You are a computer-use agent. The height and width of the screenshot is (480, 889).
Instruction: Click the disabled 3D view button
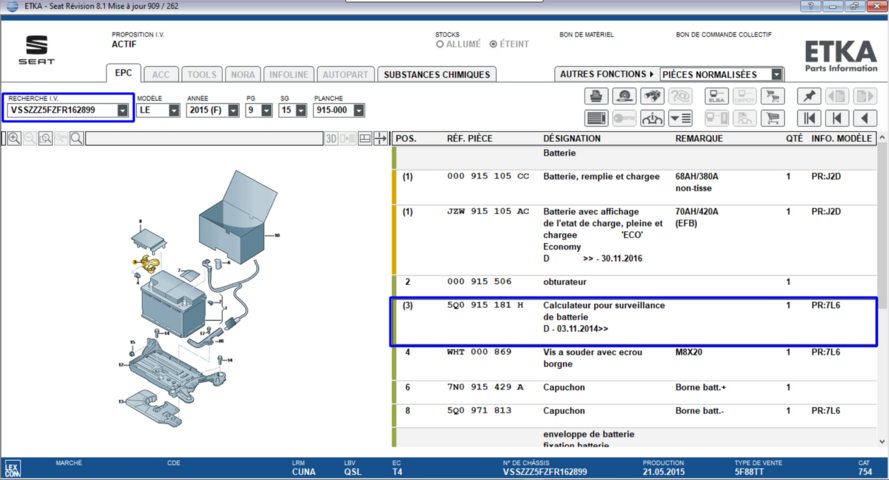(331, 138)
